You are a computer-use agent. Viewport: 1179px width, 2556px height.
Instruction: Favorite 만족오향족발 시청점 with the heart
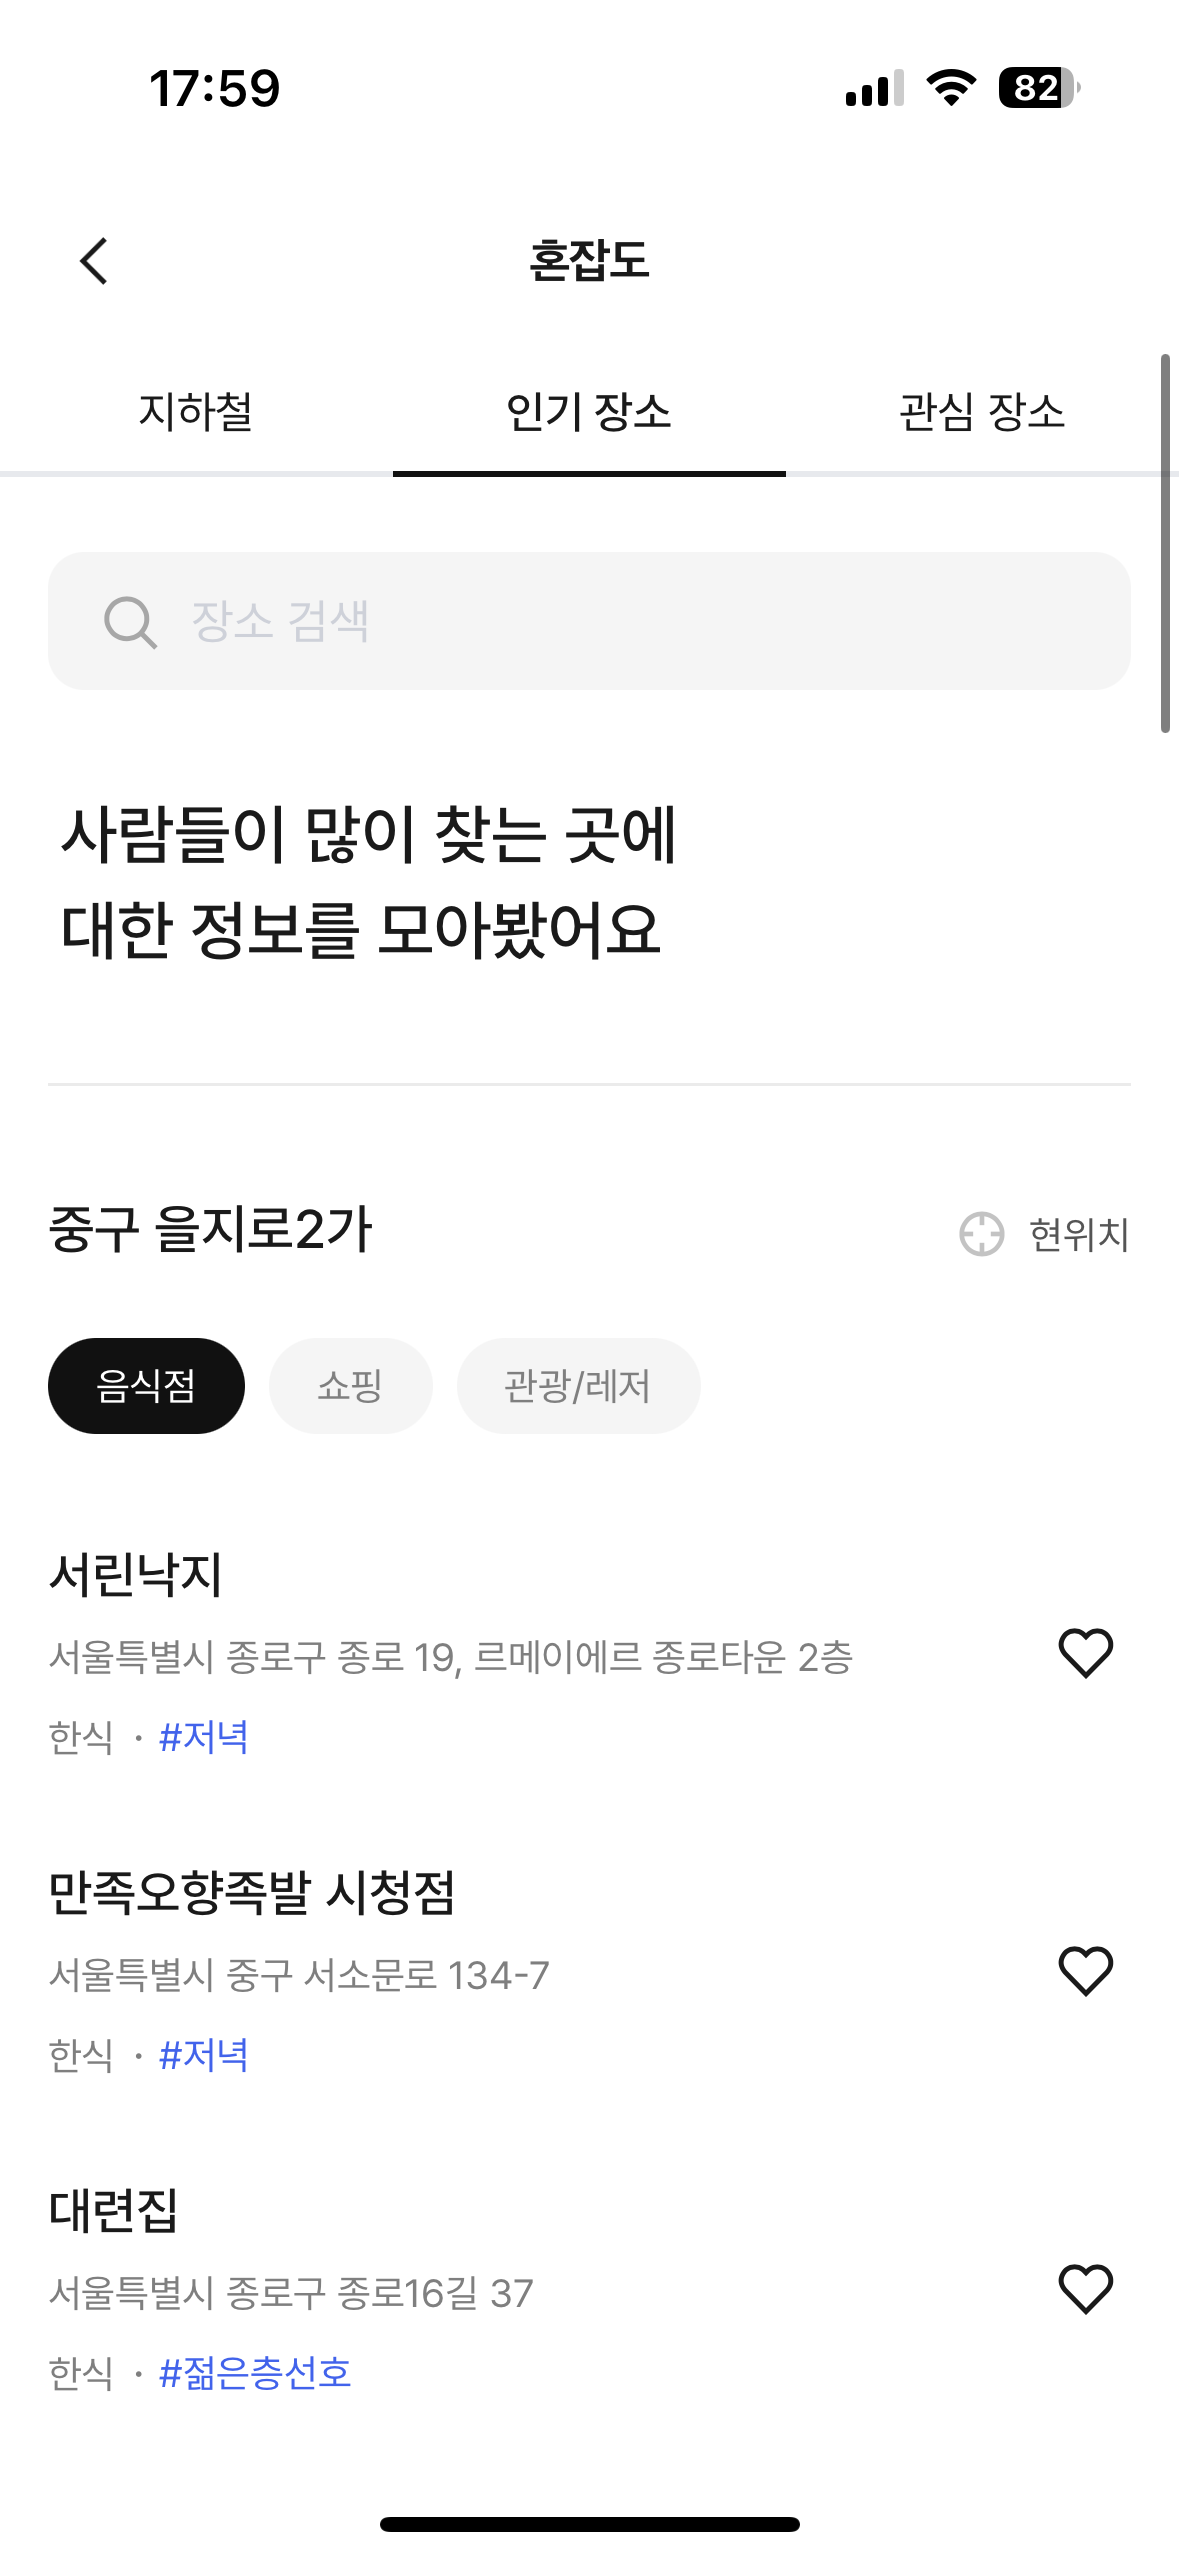1085,1971
